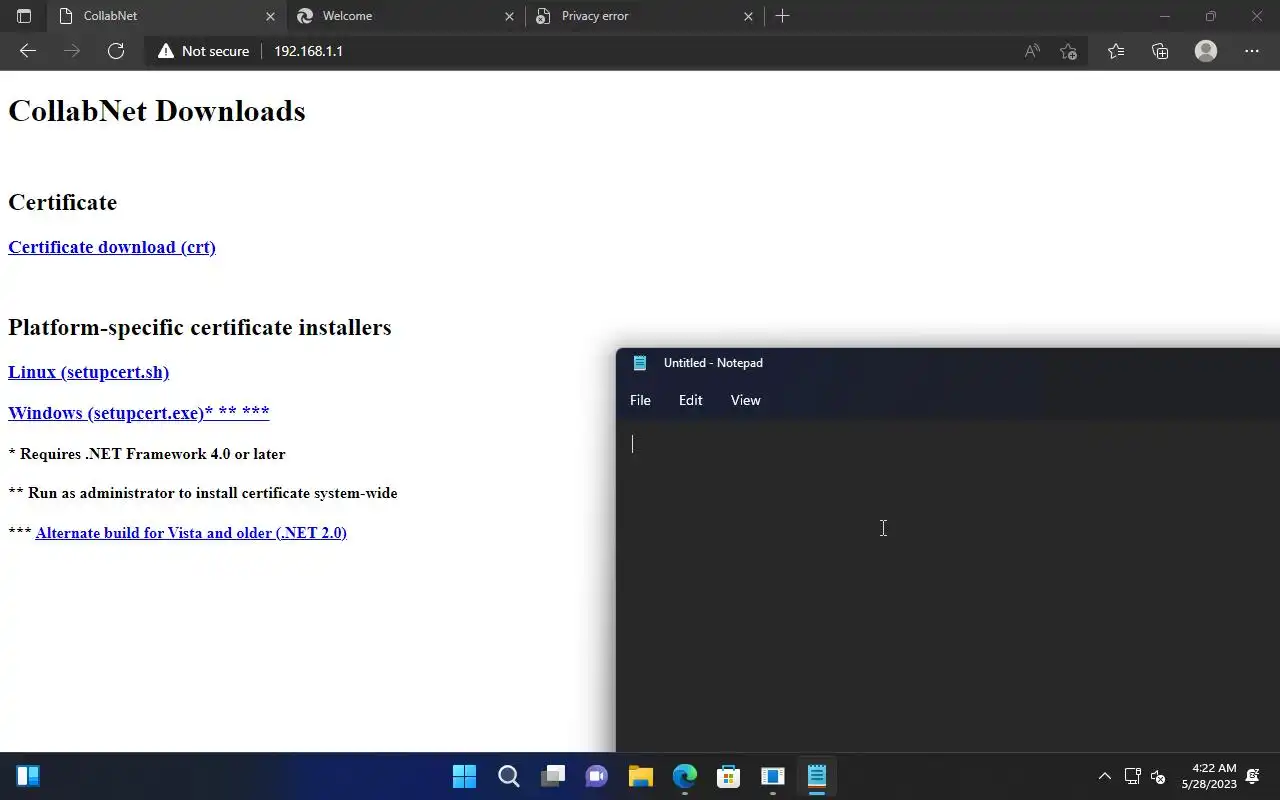1280x800 pixels.
Task: Click the Notepad taskbar icon
Action: [x=816, y=776]
